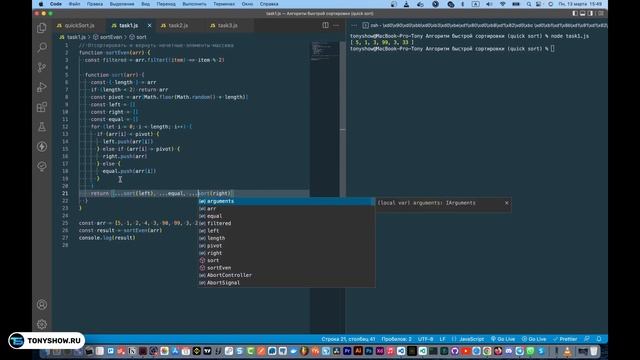Click the editor minimap
The width and height of the screenshot is (640, 360).
(324, 187)
